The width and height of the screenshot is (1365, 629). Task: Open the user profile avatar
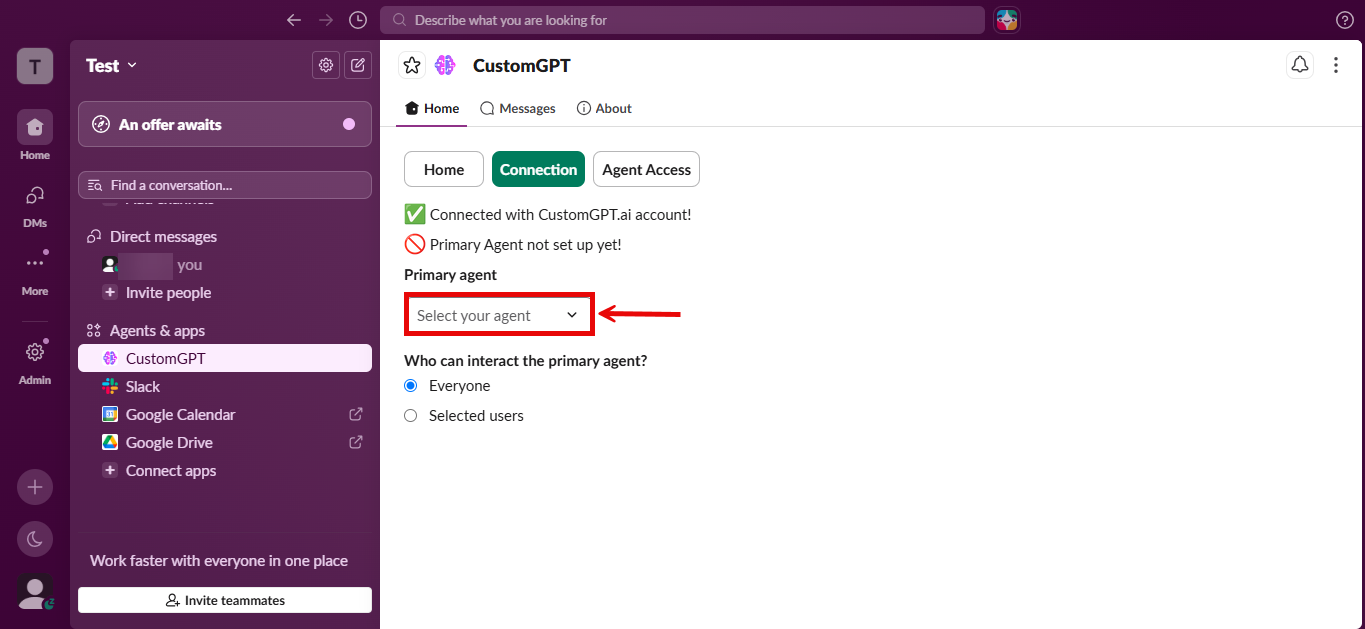(35, 592)
